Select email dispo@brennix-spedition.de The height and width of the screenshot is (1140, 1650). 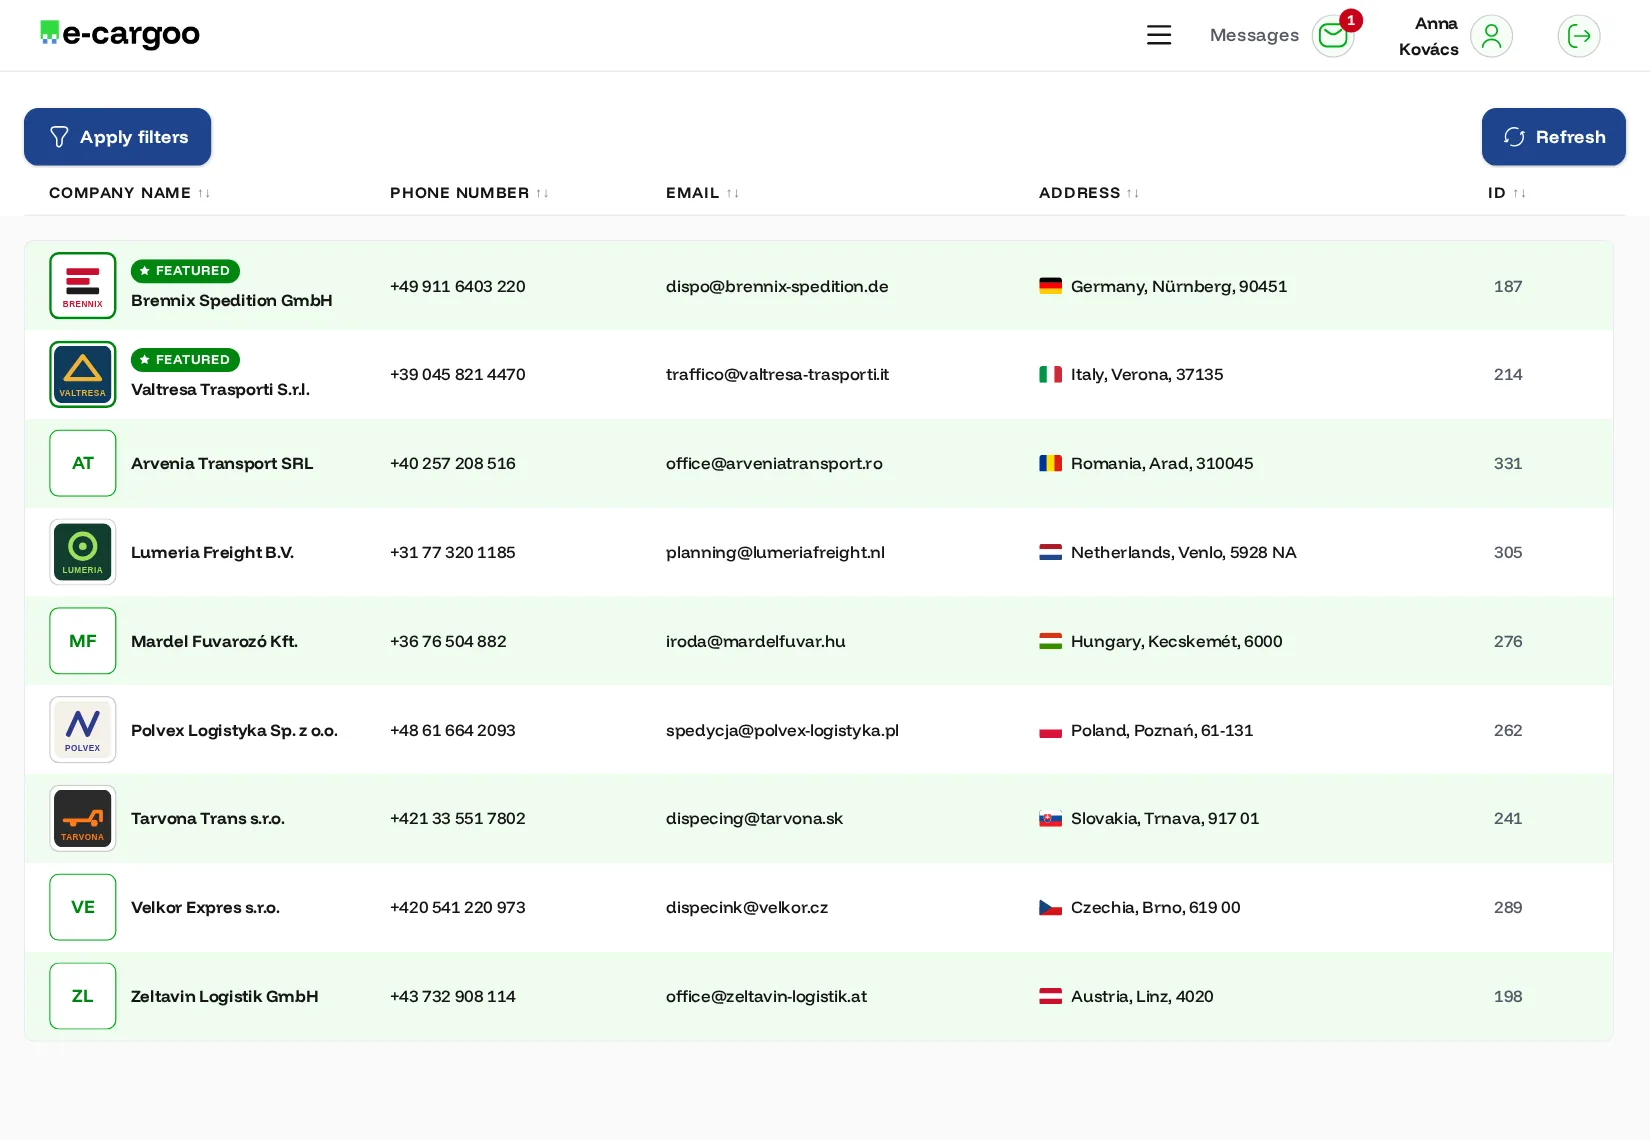pos(777,286)
